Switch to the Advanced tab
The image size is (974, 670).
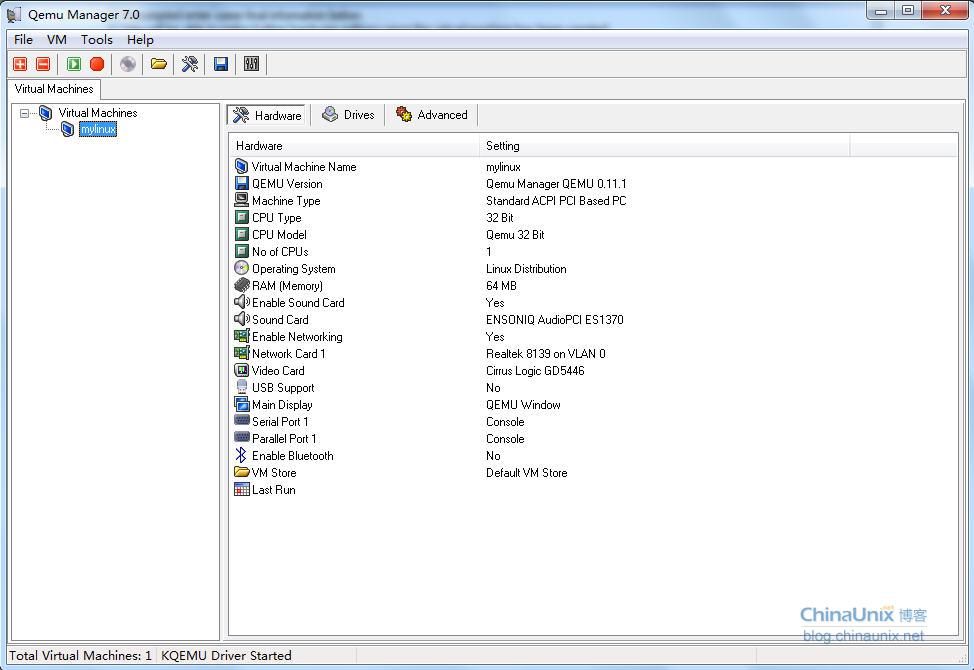pyautogui.click(x=432, y=115)
